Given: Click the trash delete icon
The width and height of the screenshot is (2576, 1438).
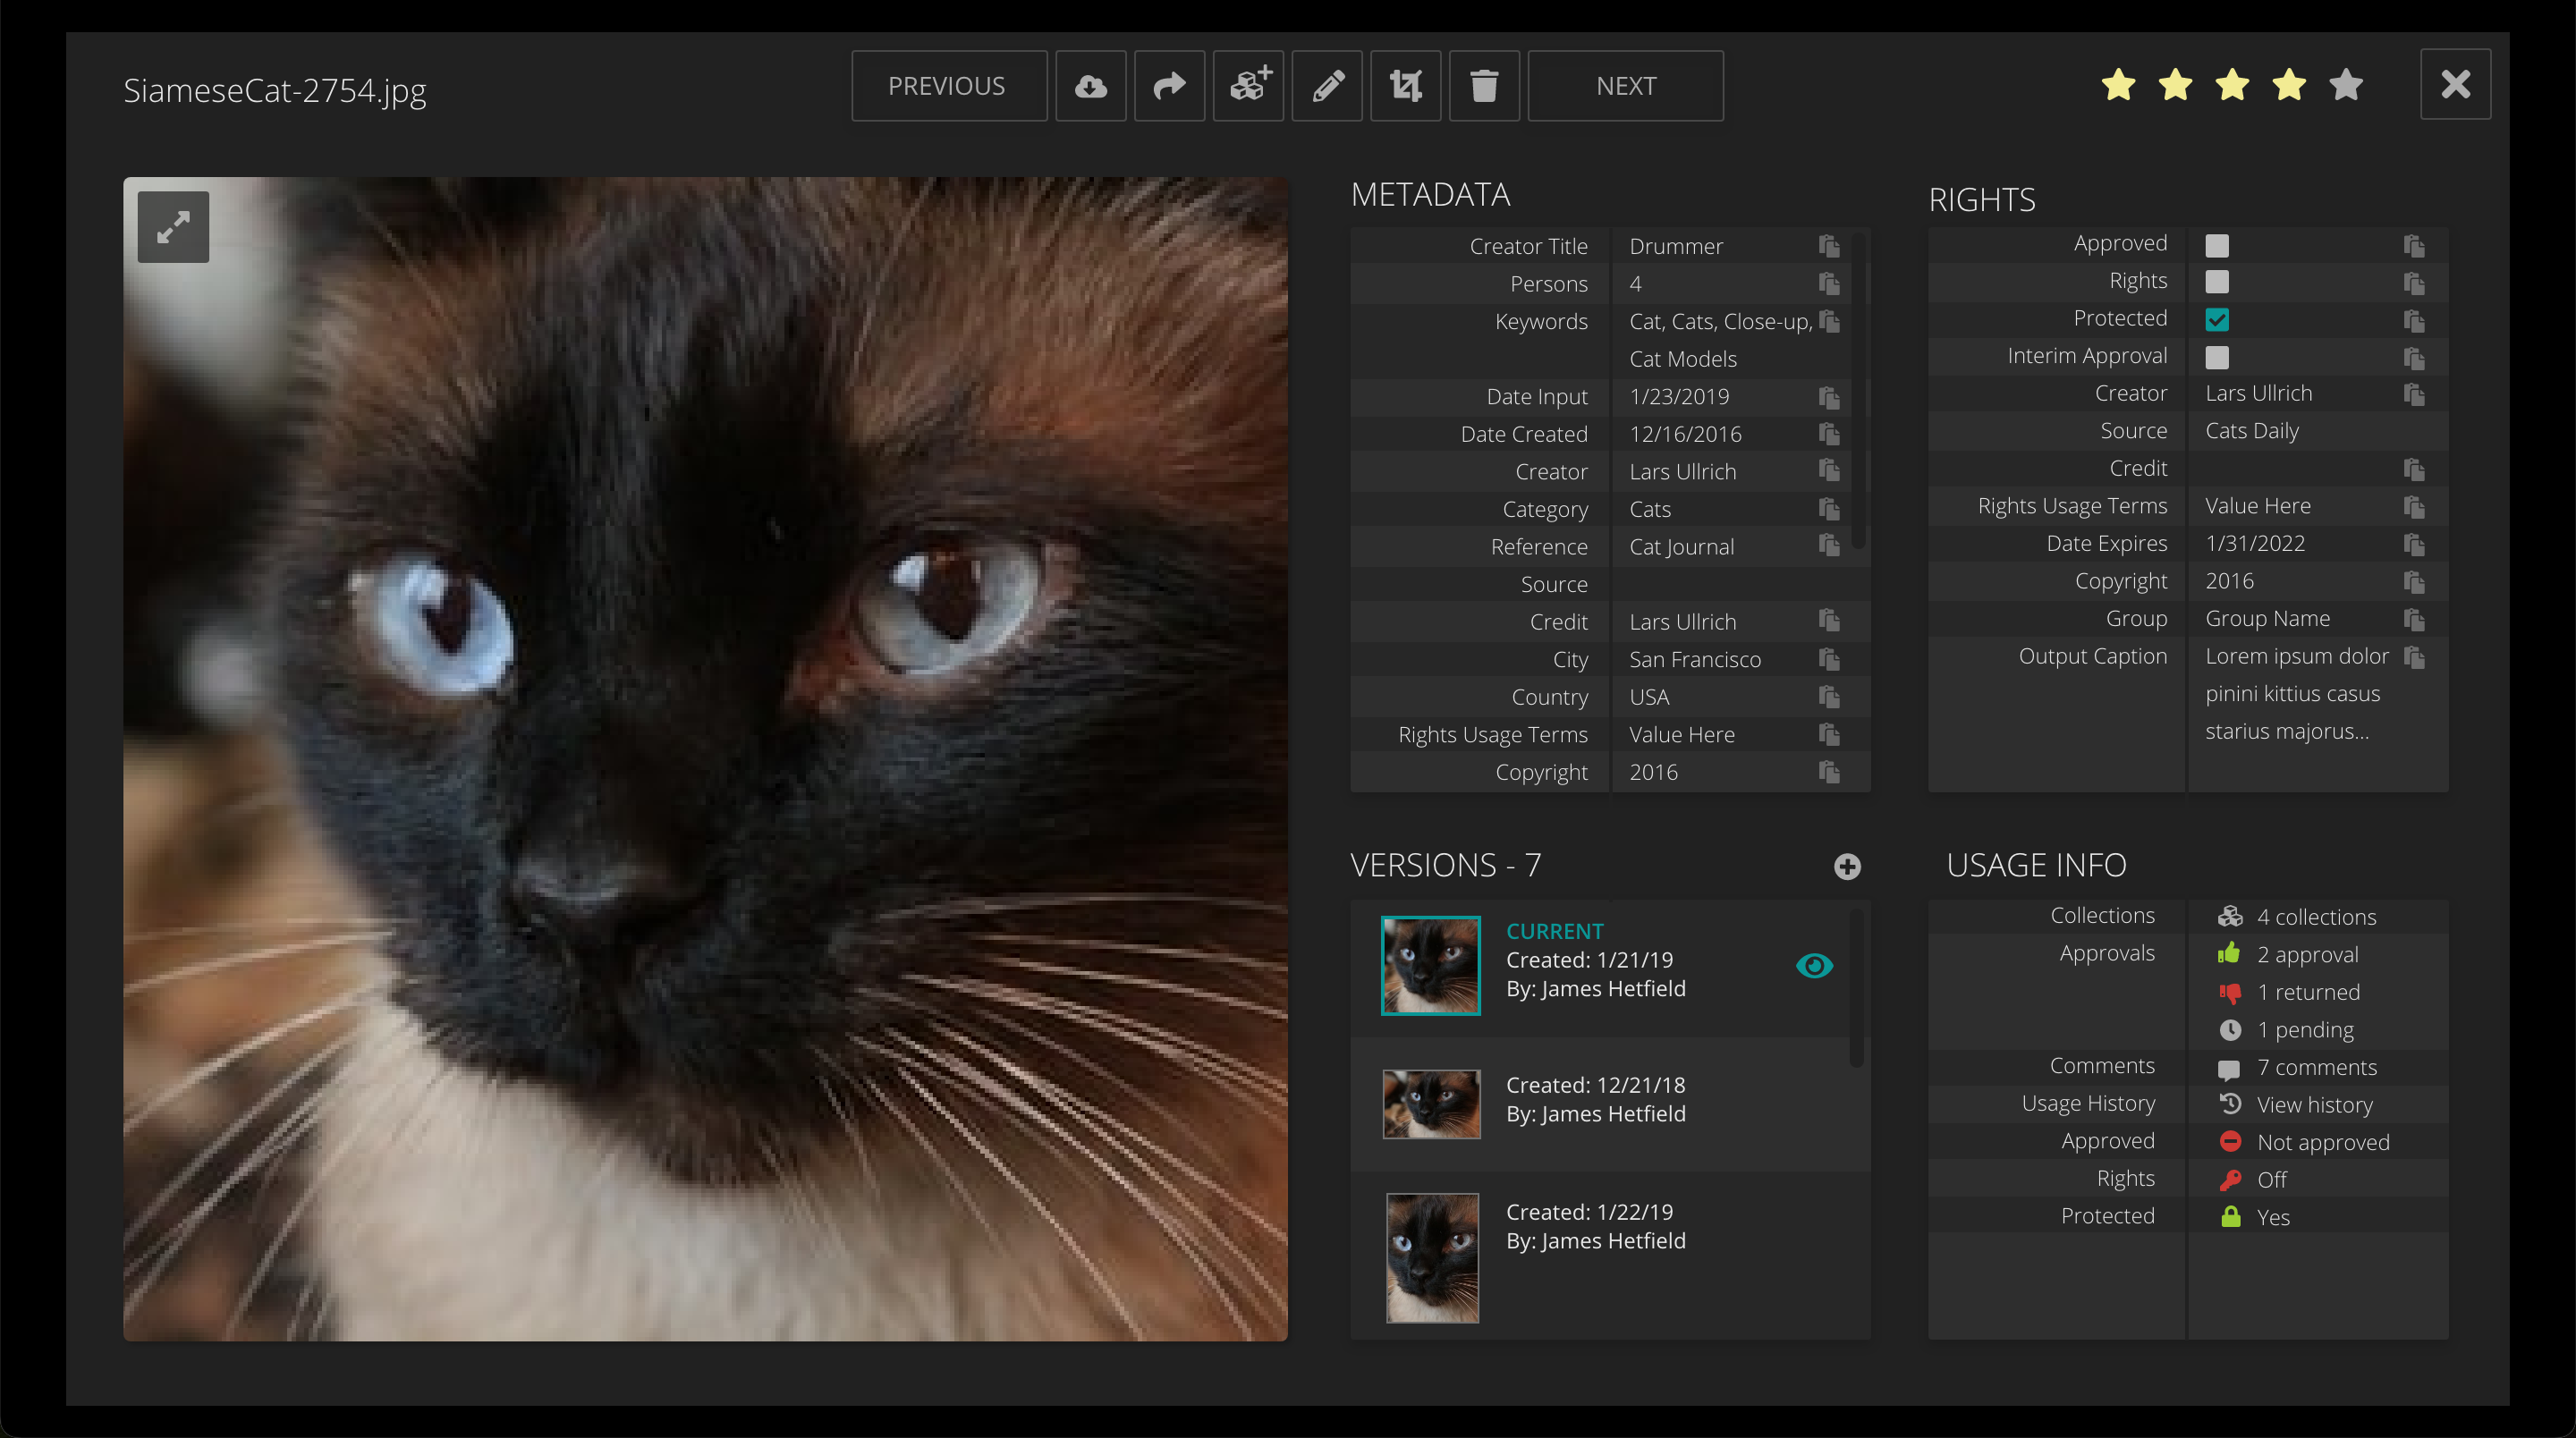Looking at the screenshot, I should [1484, 86].
